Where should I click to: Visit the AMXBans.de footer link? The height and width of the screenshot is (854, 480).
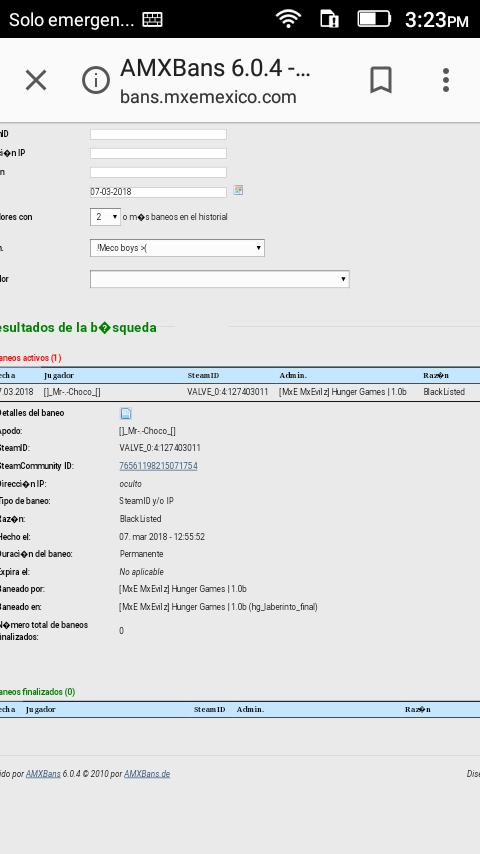(x=147, y=774)
